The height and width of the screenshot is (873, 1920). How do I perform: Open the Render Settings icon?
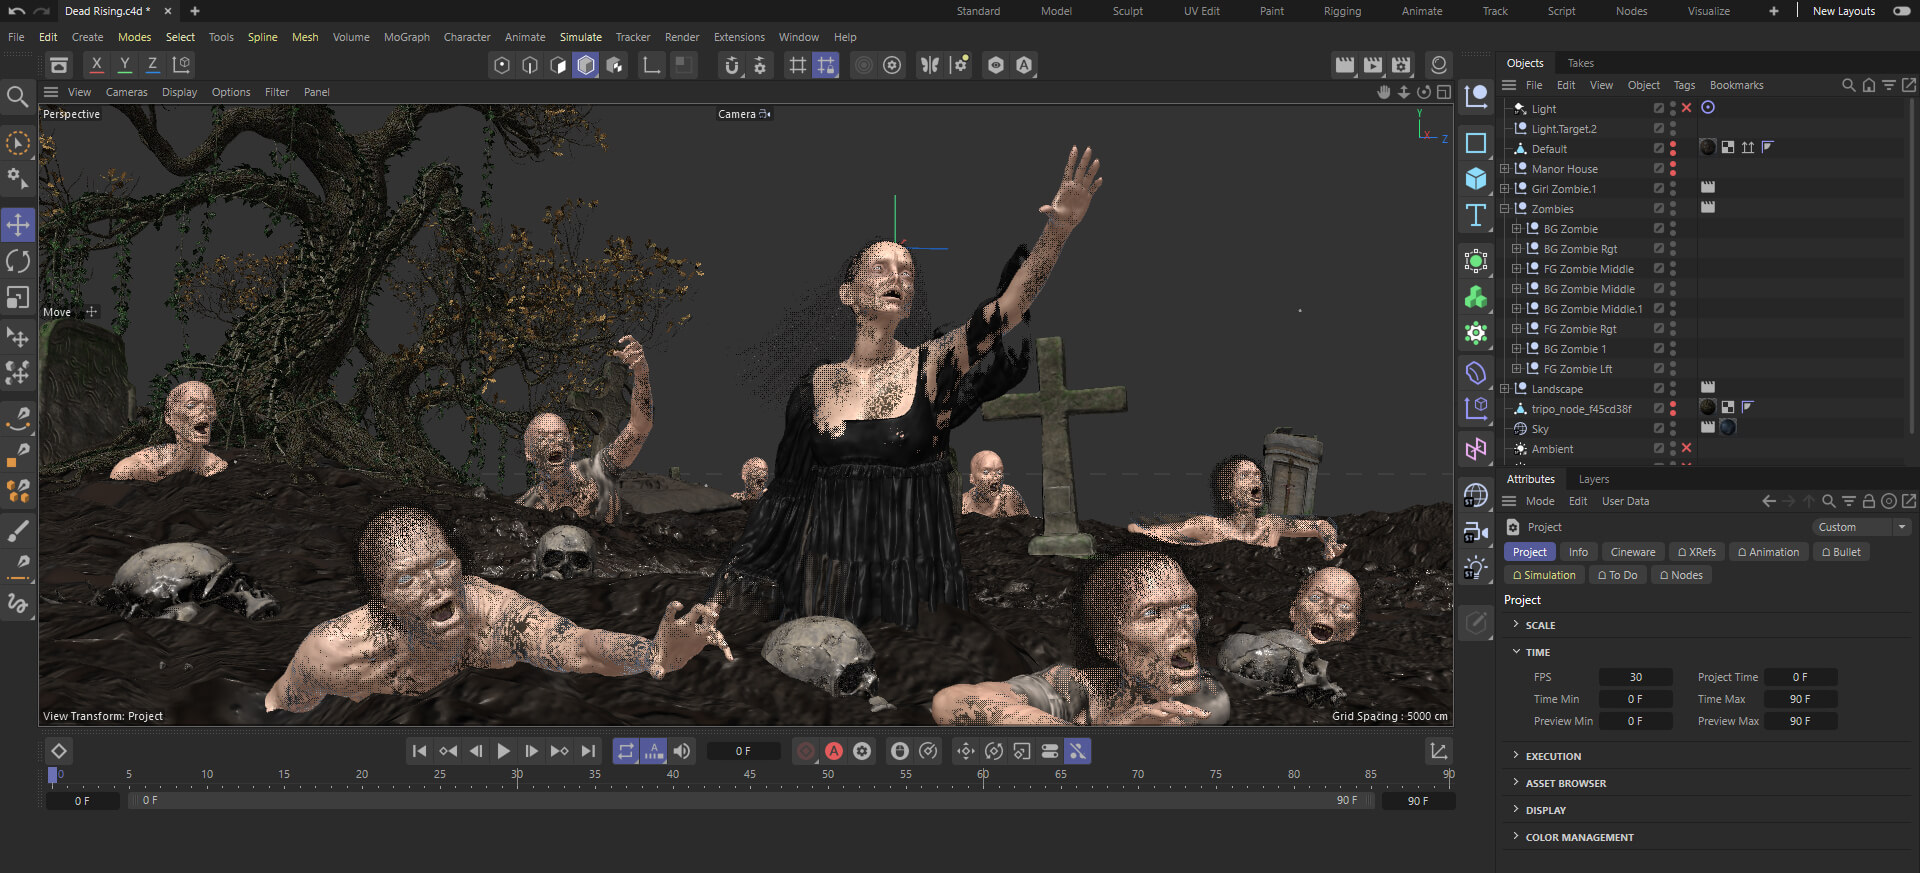tap(1401, 65)
